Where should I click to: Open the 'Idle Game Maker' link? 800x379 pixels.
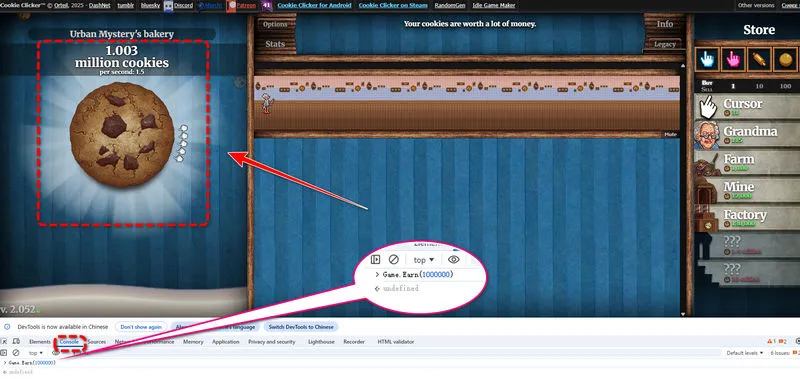click(494, 6)
